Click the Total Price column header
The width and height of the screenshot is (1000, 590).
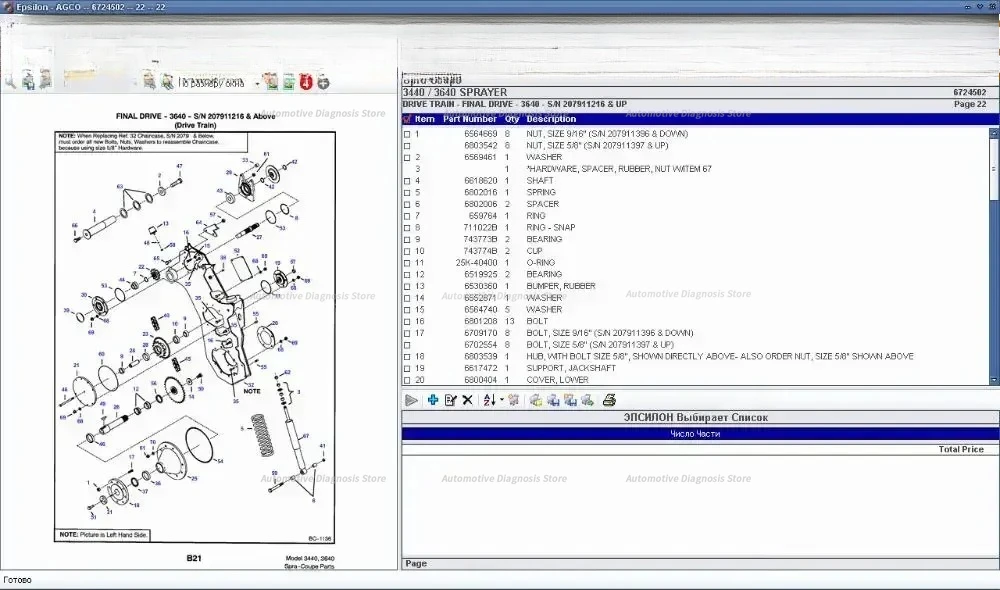pos(960,449)
